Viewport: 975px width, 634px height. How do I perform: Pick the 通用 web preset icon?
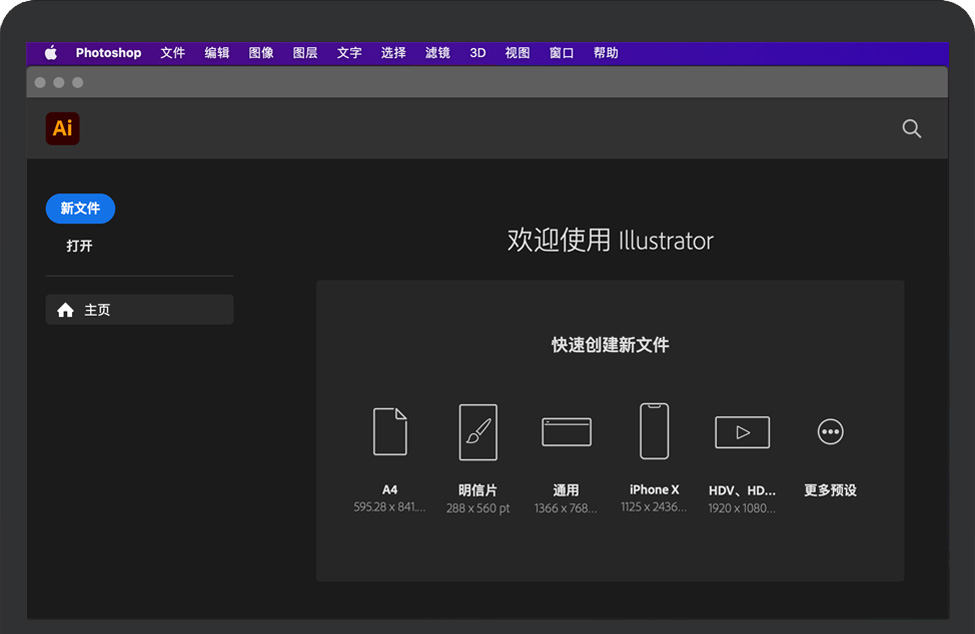566,432
